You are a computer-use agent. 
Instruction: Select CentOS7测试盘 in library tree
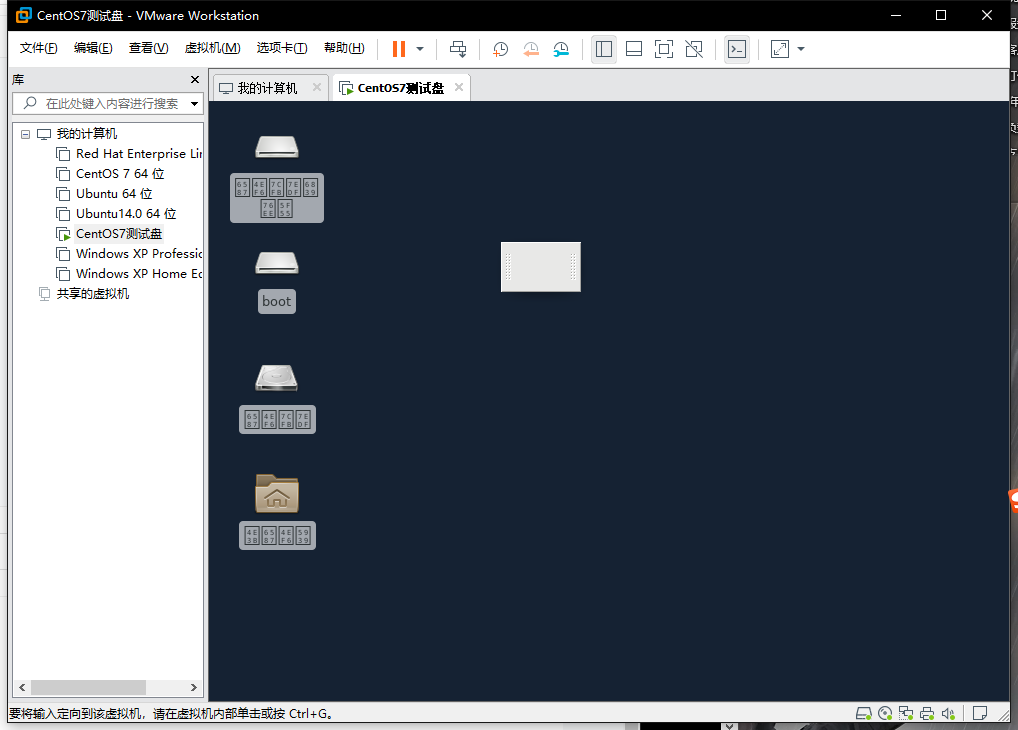(119, 234)
